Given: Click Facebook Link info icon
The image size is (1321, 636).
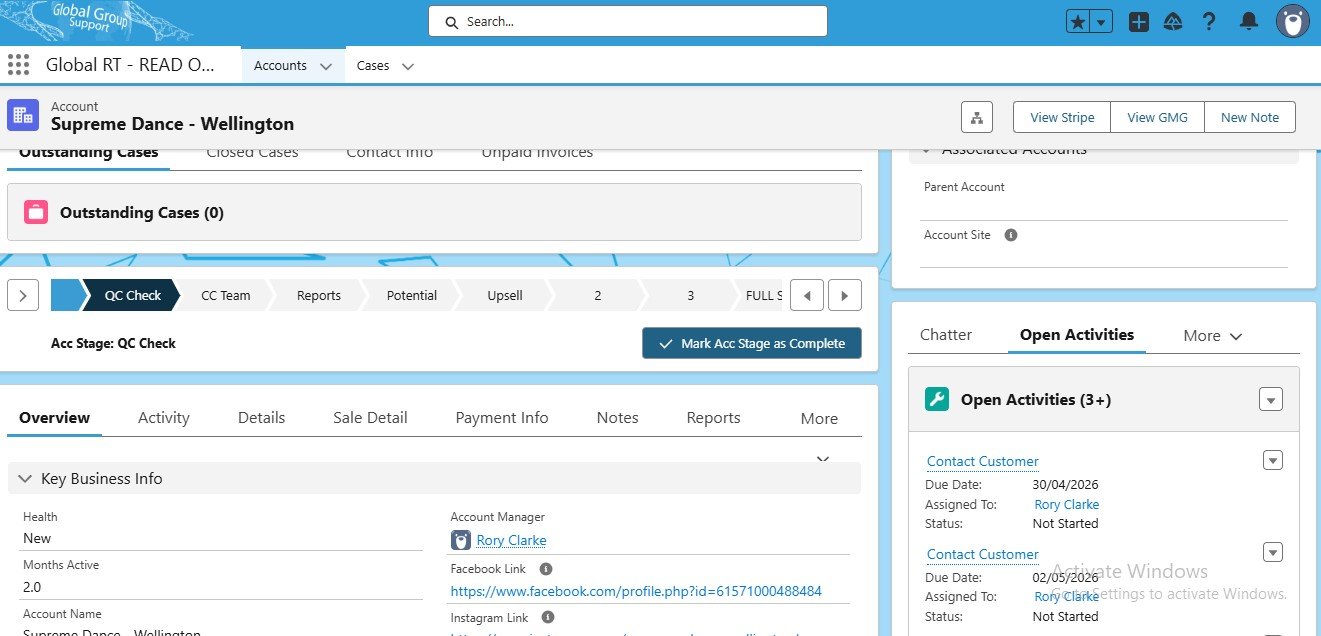Looking at the screenshot, I should point(546,569).
